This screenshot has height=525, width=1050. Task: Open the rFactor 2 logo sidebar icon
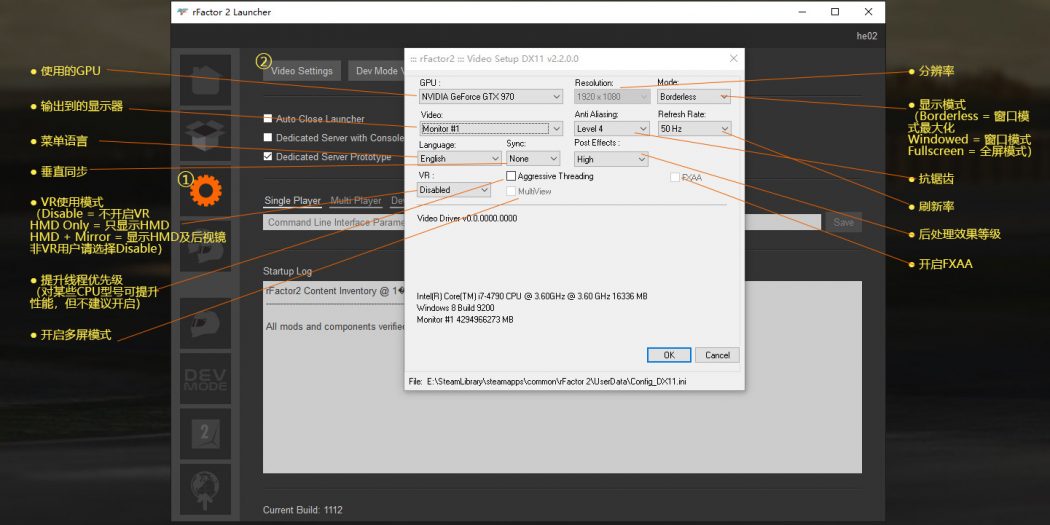(x=205, y=435)
